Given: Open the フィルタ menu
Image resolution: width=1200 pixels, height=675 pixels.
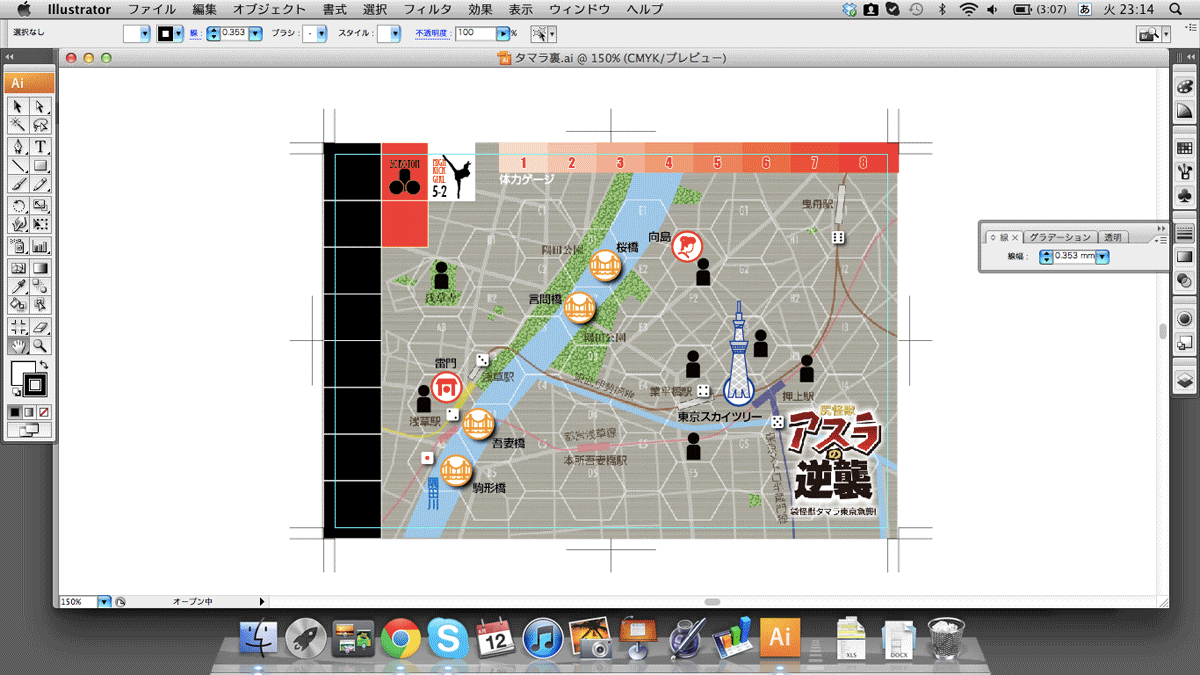Looking at the screenshot, I should click(x=427, y=9).
